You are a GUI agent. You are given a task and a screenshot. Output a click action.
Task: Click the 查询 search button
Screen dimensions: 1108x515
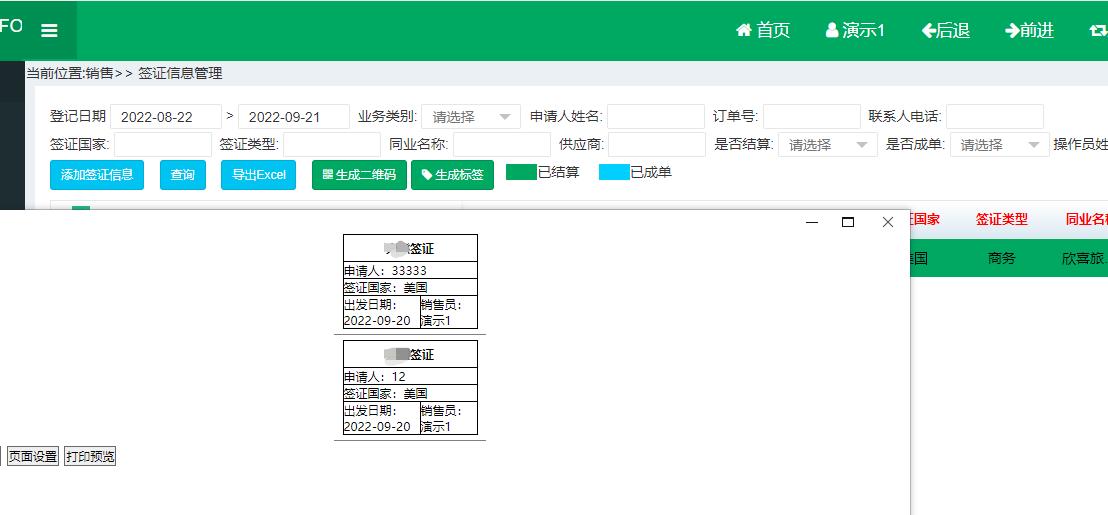tap(182, 175)
